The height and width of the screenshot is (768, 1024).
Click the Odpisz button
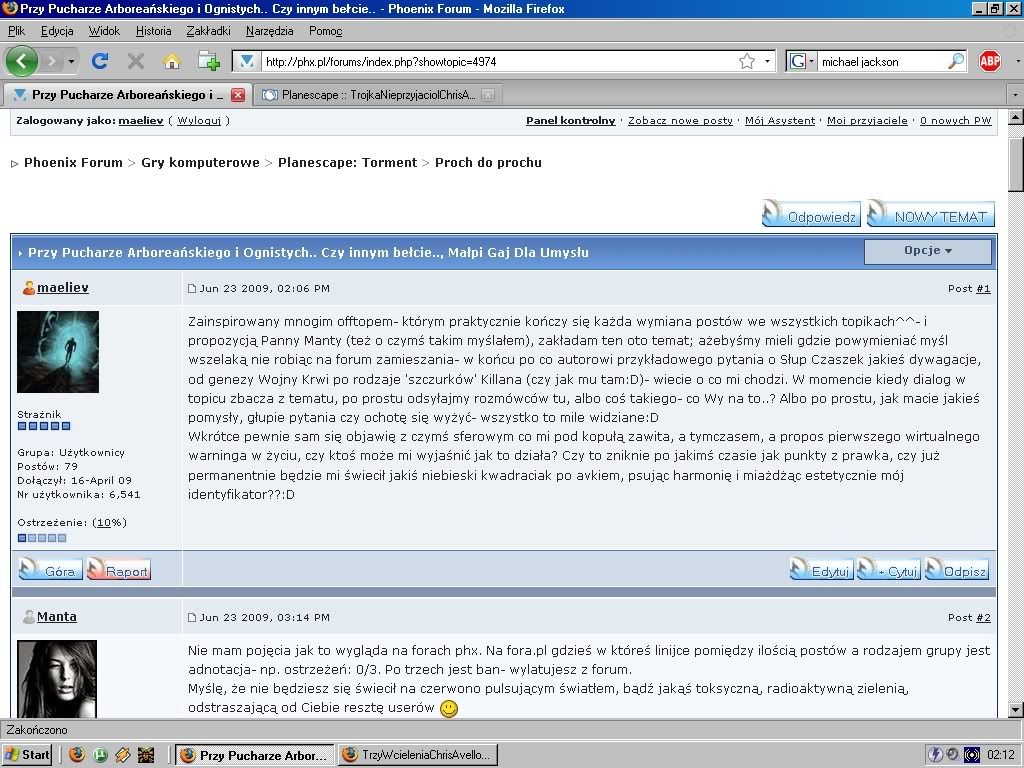point(957,570)
